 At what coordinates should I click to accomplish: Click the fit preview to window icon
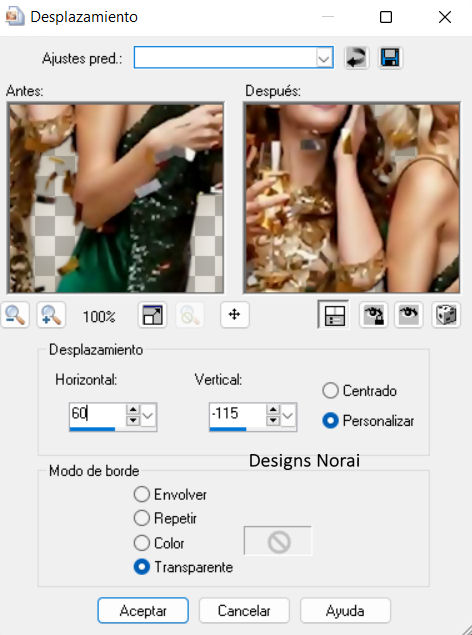[x=153, y=315]
